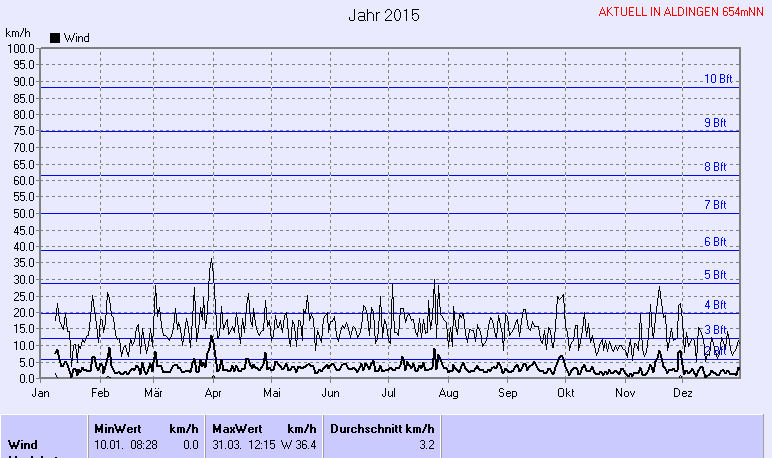Select the Dez month label on the x-axis

[x=683, y=394]
